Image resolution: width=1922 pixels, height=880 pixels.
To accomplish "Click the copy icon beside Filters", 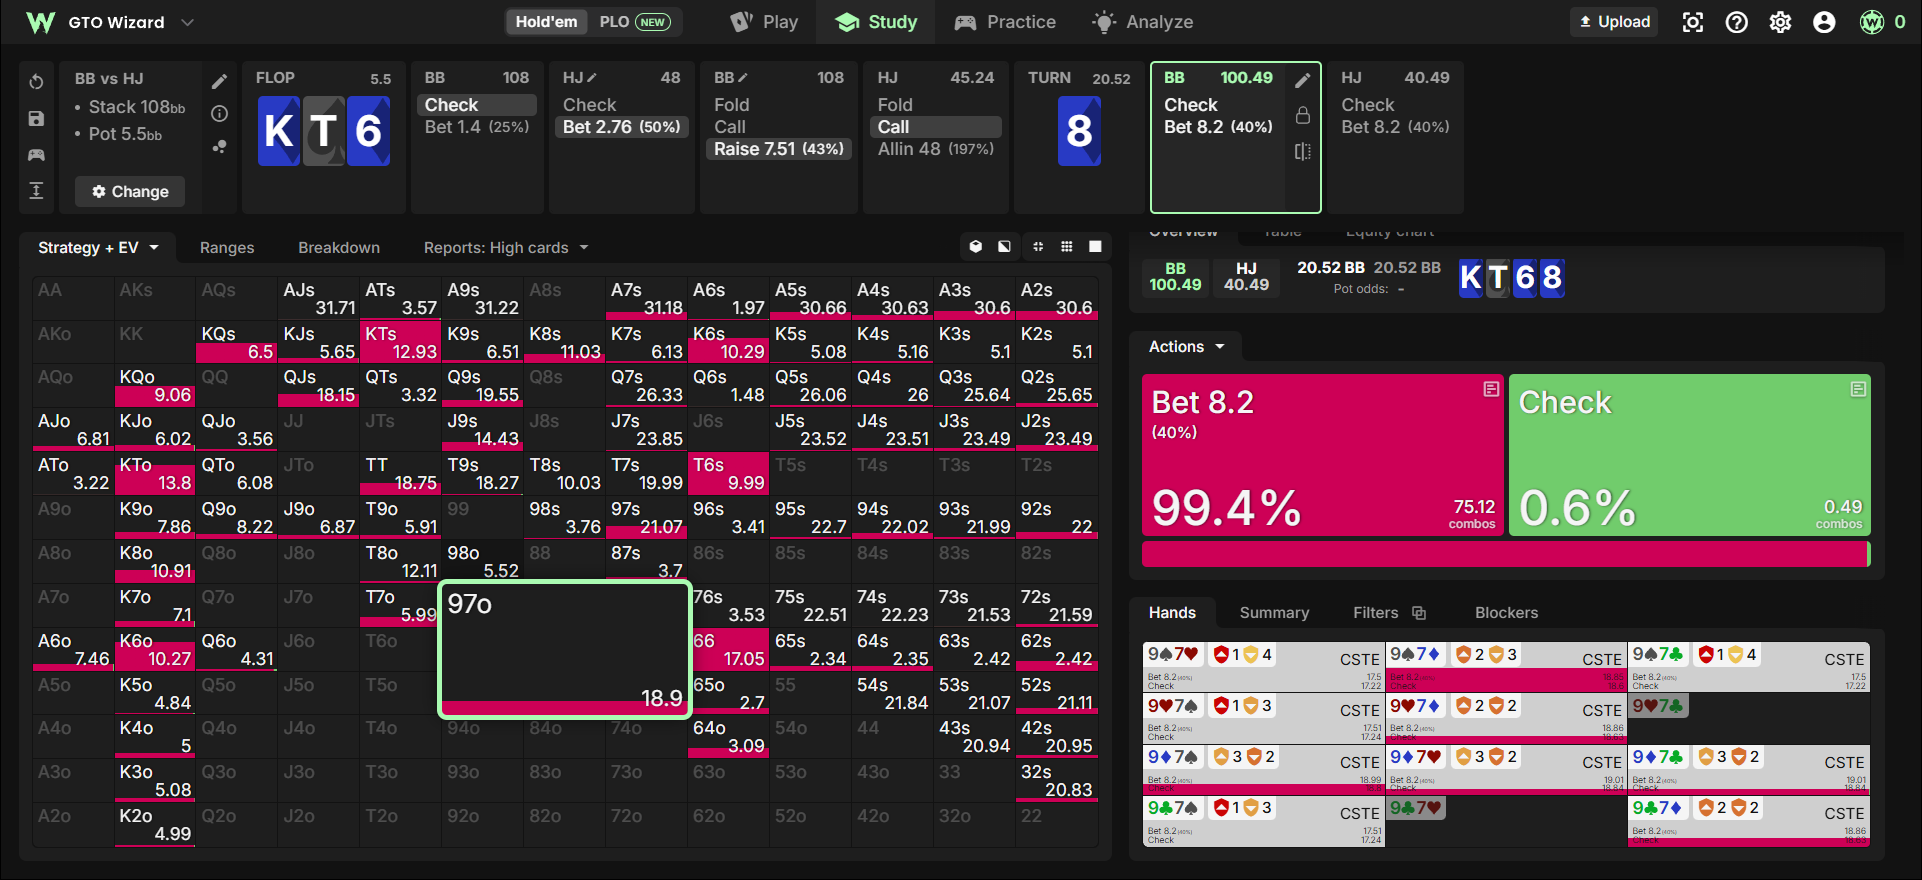I will pos(1419,613).
